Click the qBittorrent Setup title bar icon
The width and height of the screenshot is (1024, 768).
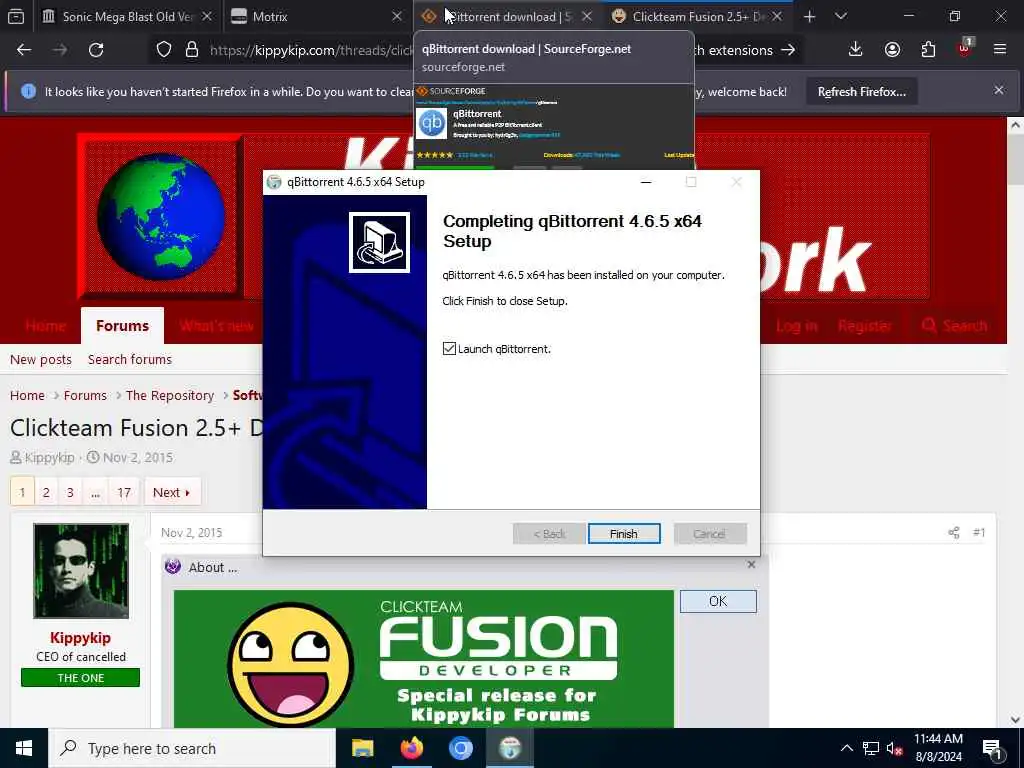pyautogui.click(x=274, y=182)
